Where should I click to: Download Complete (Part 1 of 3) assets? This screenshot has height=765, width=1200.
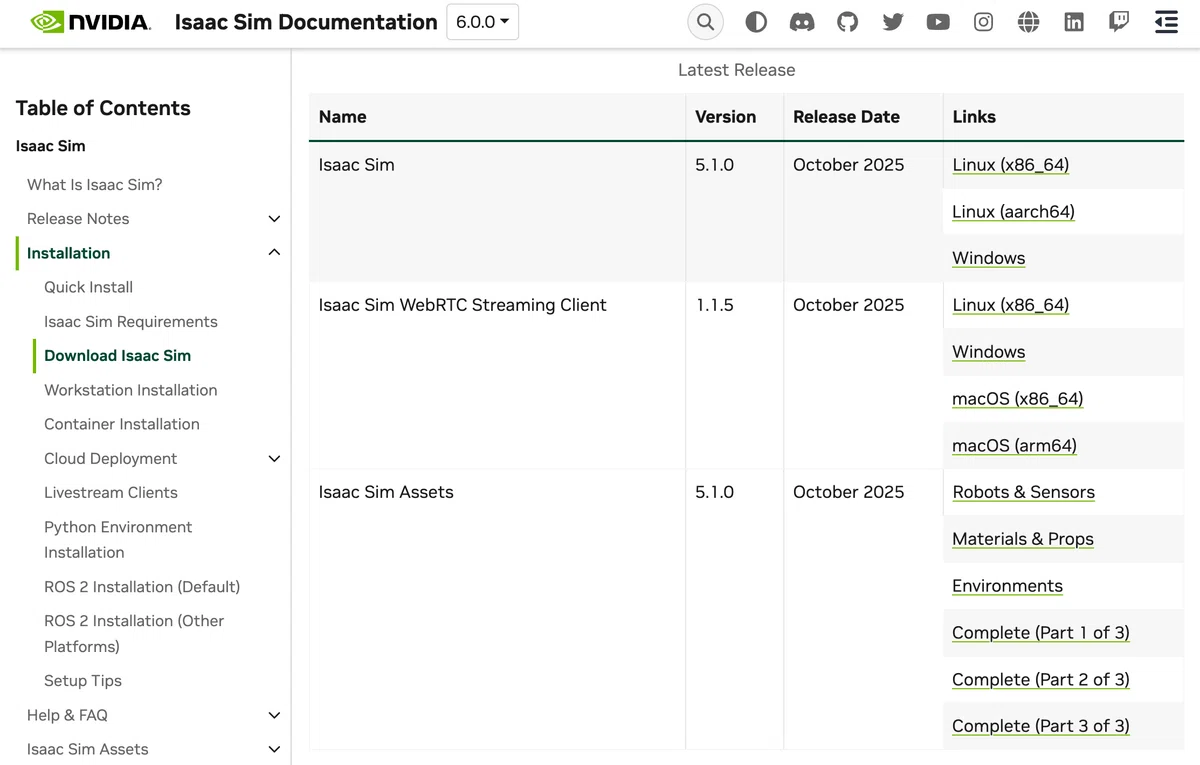(1040, 633)
